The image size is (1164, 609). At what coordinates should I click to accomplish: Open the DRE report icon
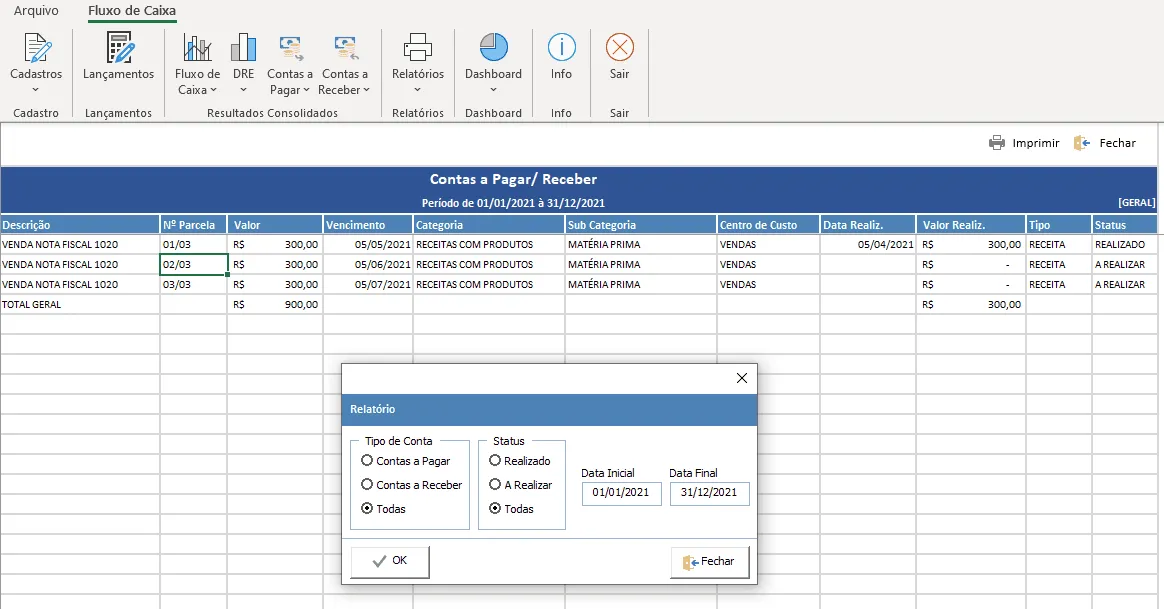coord(243,48)
